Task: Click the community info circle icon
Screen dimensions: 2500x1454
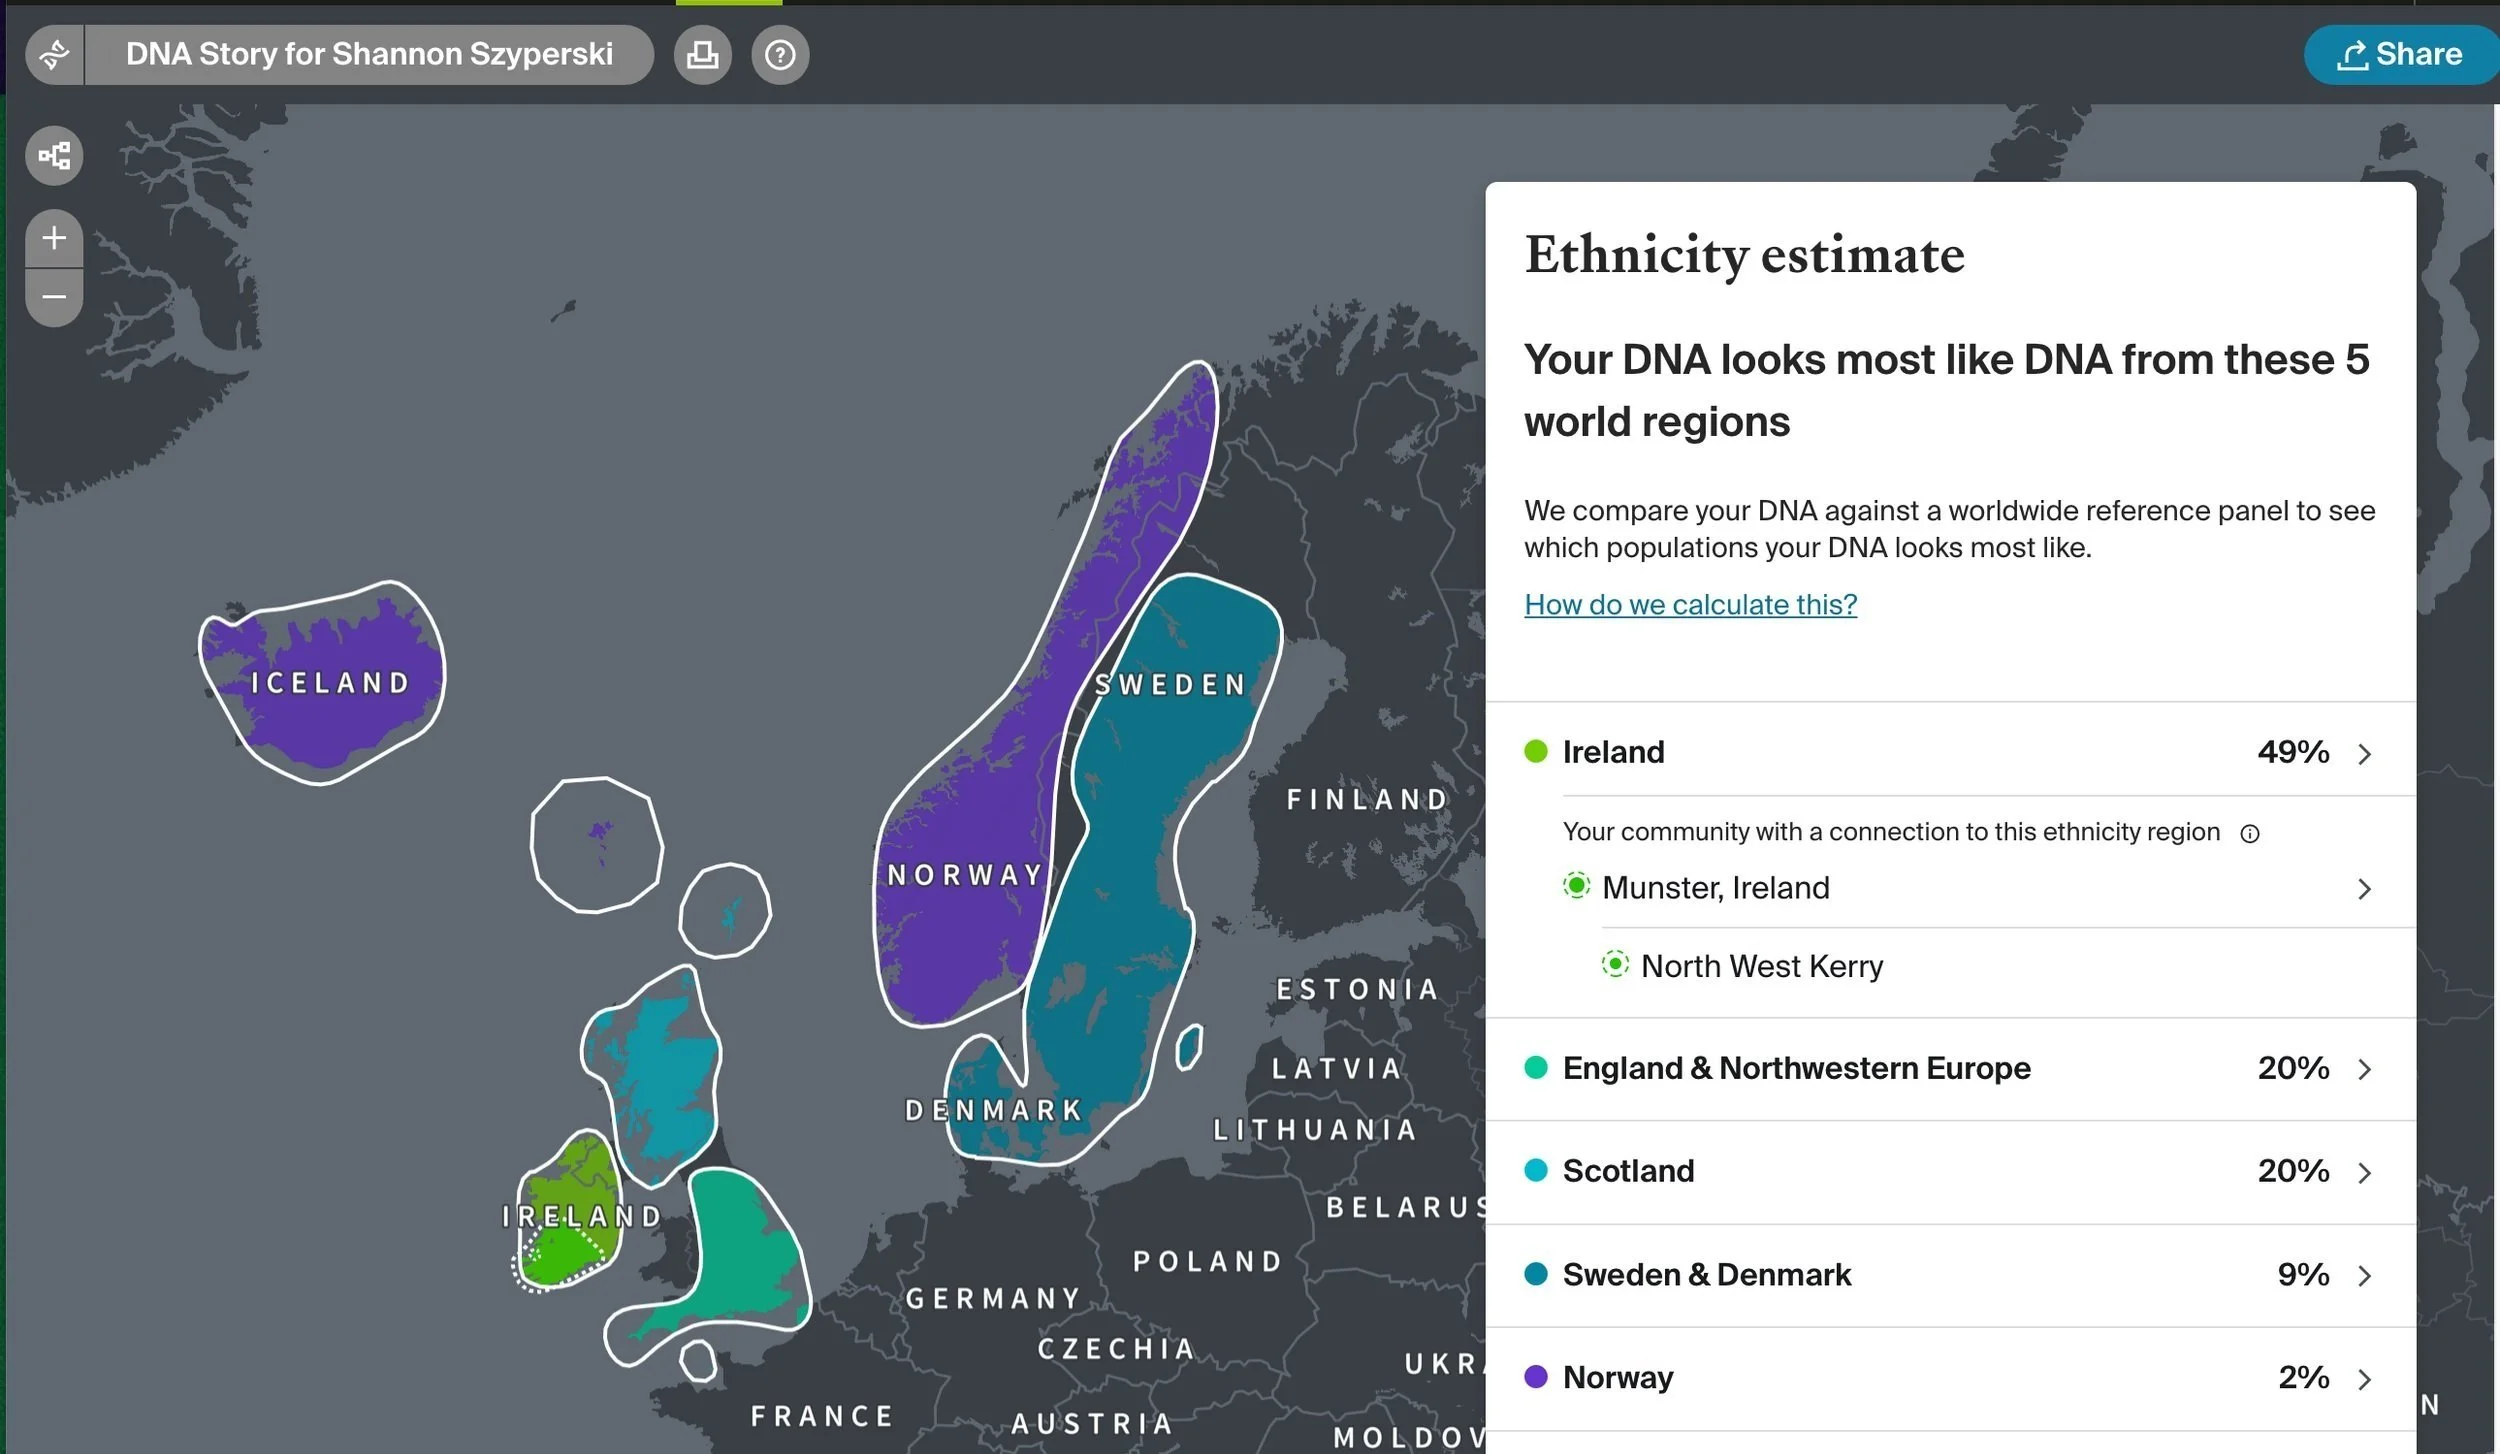Action: 2249,834
